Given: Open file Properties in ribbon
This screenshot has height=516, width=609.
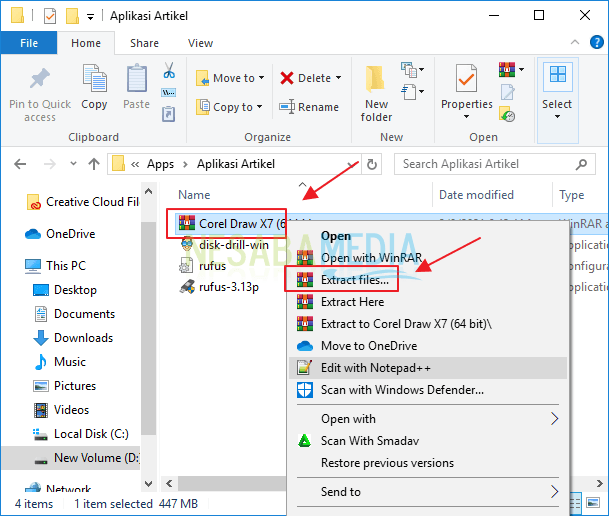Looking at the screenshot, I should 466,92.
